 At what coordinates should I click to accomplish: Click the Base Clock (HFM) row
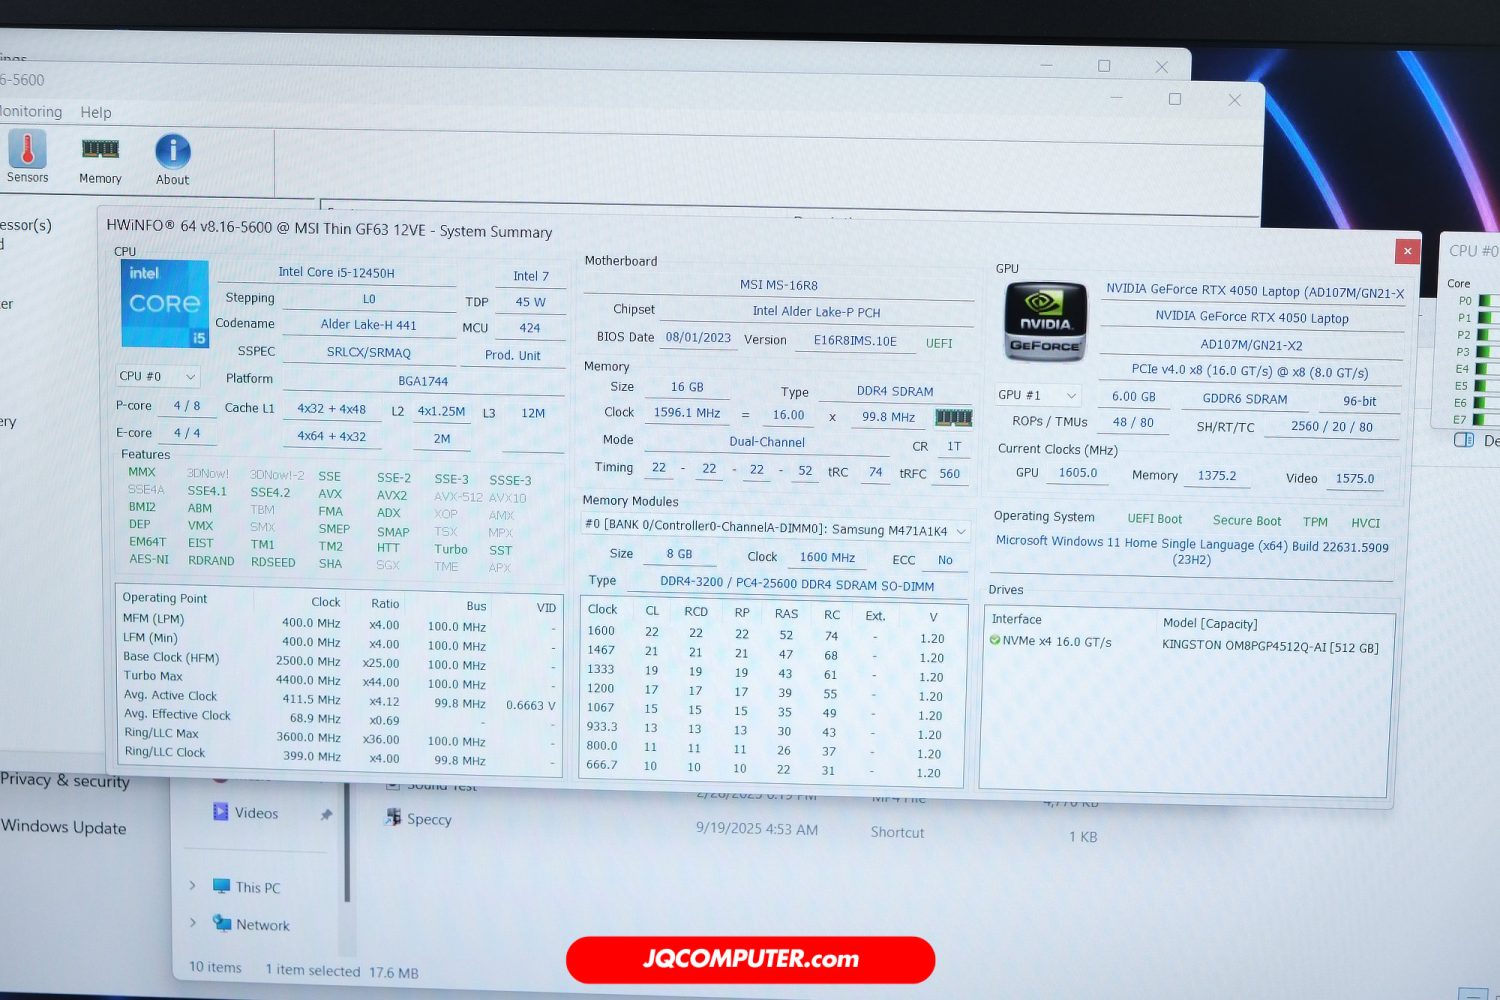[338, 661]
